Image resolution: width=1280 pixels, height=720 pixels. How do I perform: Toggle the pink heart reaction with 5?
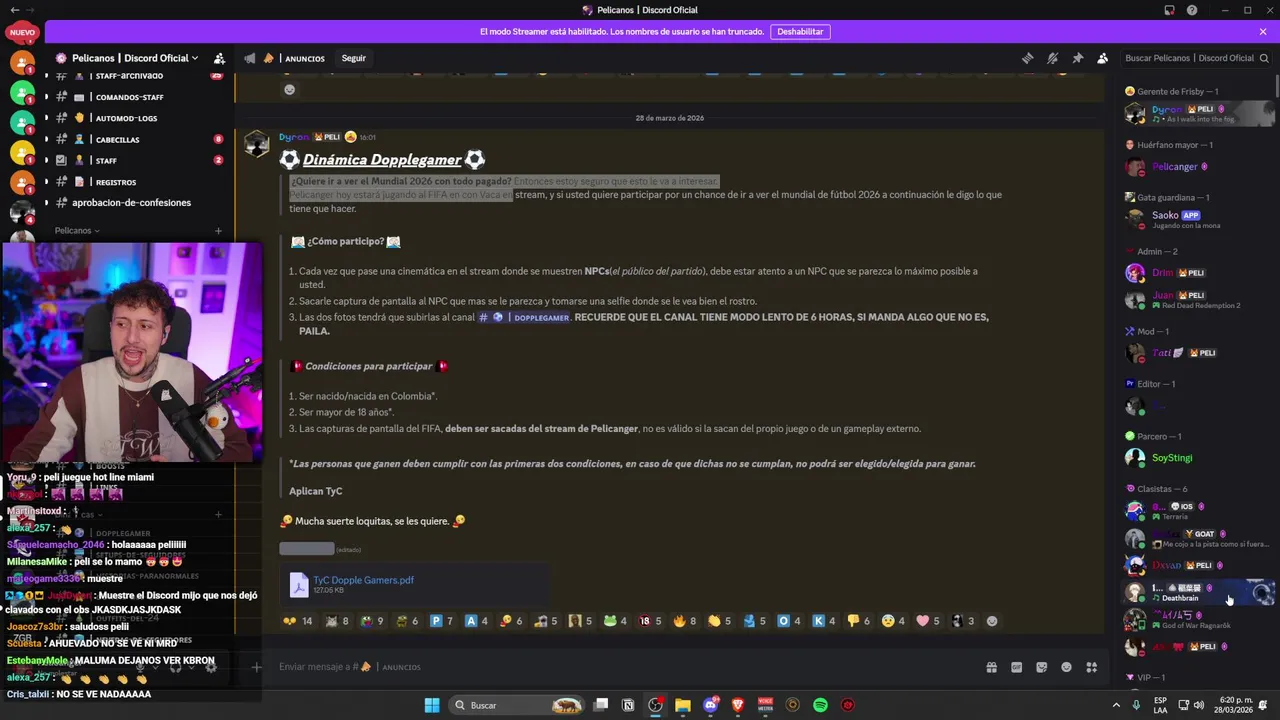tap(929, 621)
